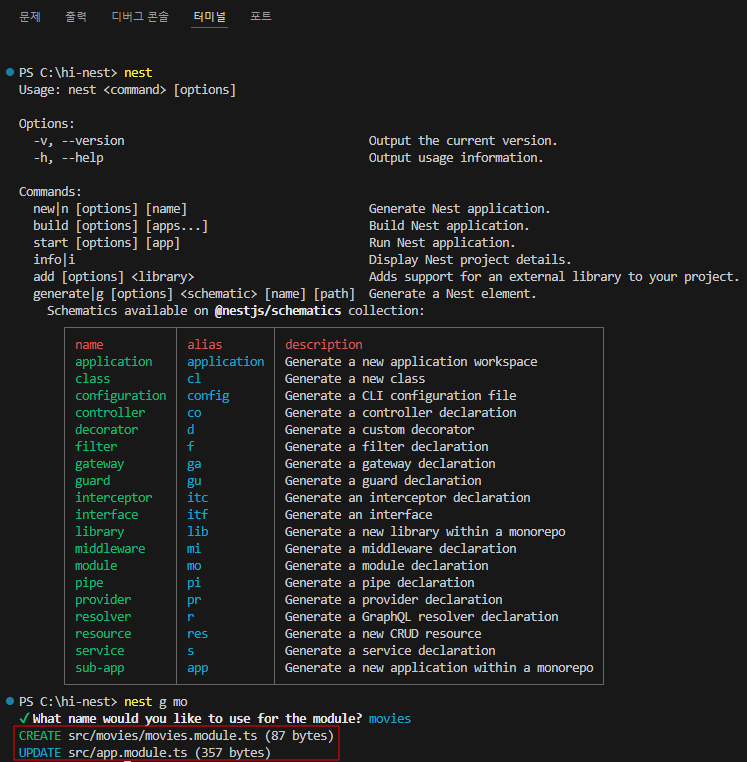Click the '-h, --help' option text

click(68, 158)
